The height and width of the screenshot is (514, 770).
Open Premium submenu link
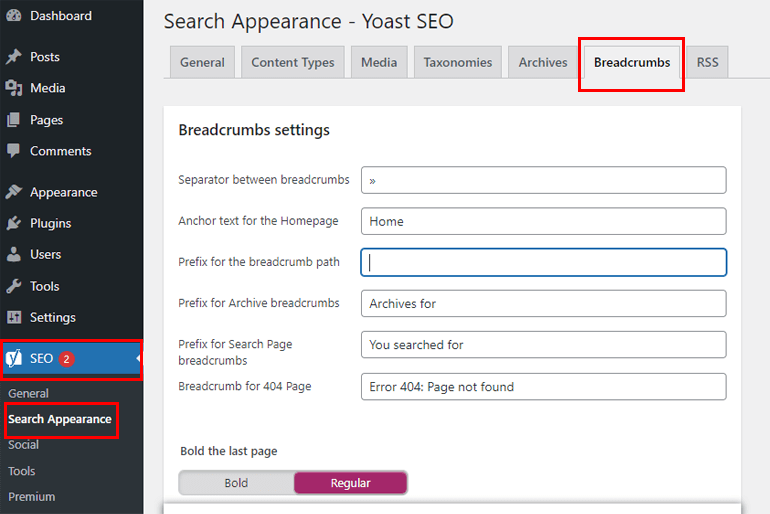tap(31, 497)
